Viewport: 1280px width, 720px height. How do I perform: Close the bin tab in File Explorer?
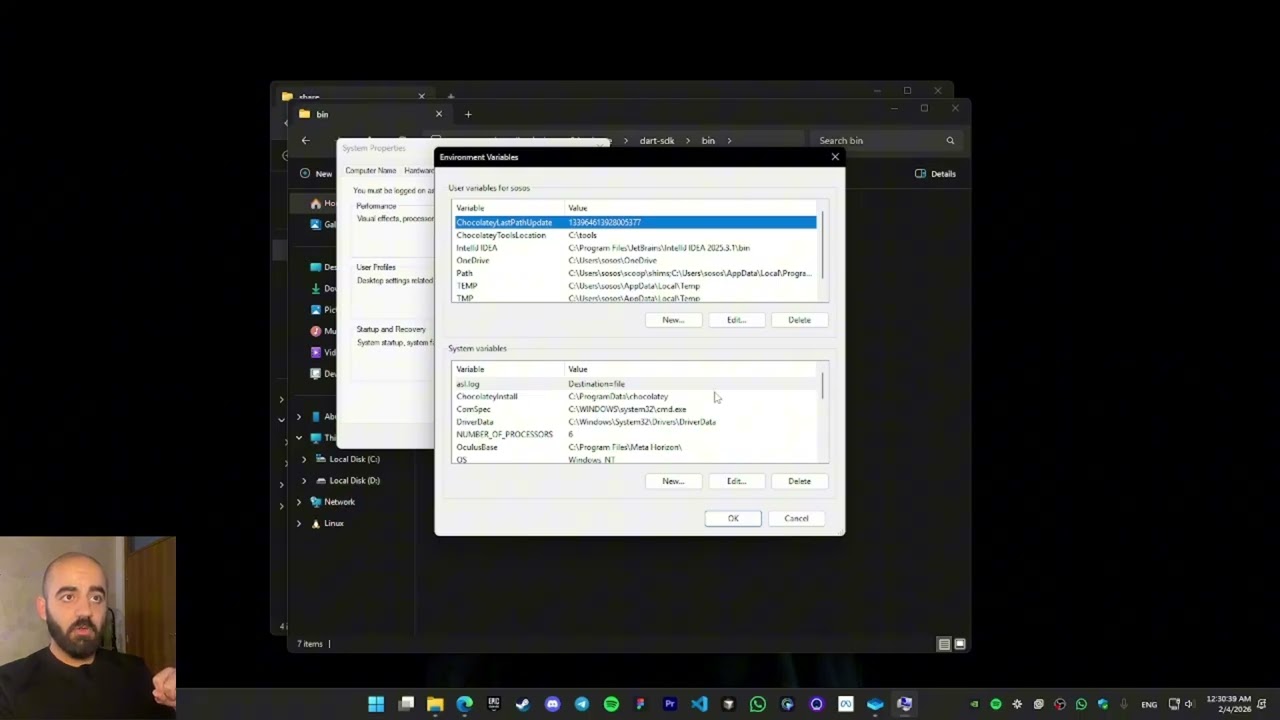438,114
